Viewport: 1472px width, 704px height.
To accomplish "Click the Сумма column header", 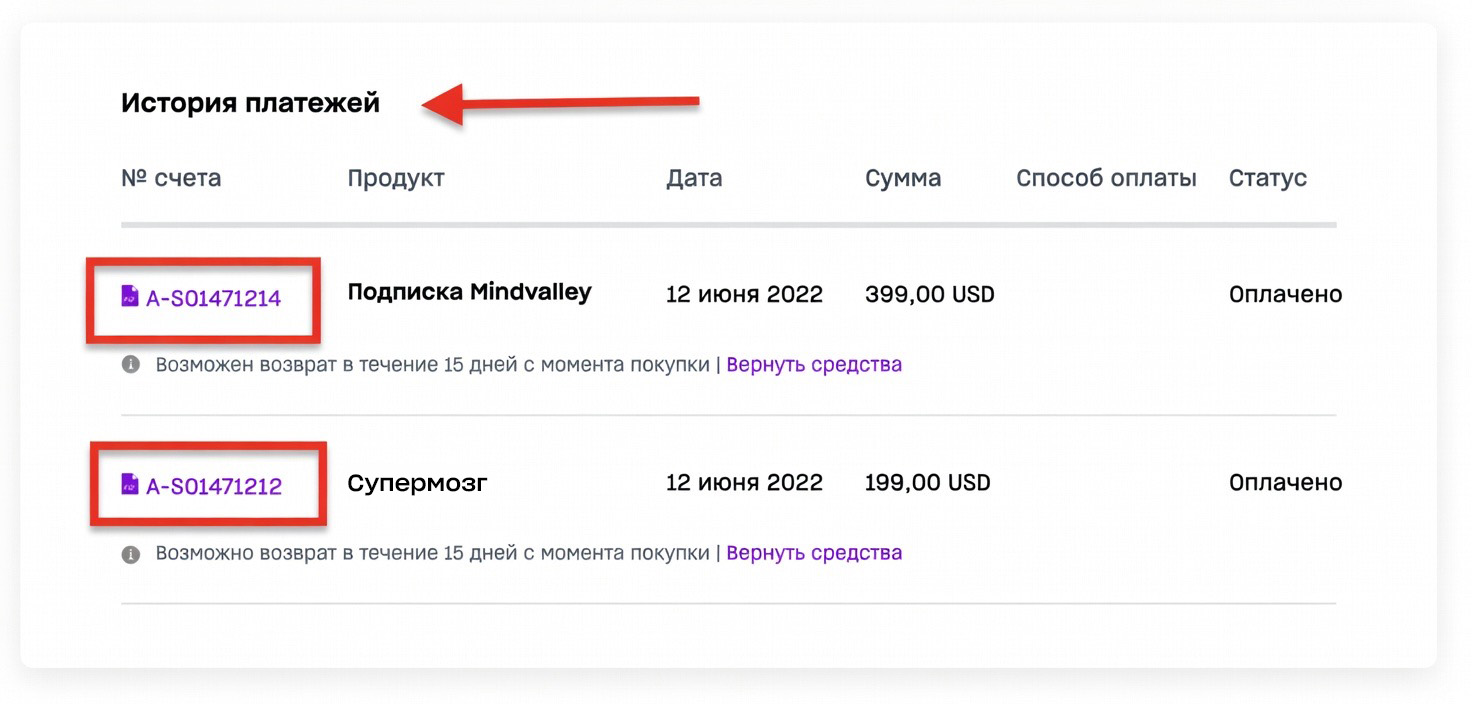I will (903, 179).
